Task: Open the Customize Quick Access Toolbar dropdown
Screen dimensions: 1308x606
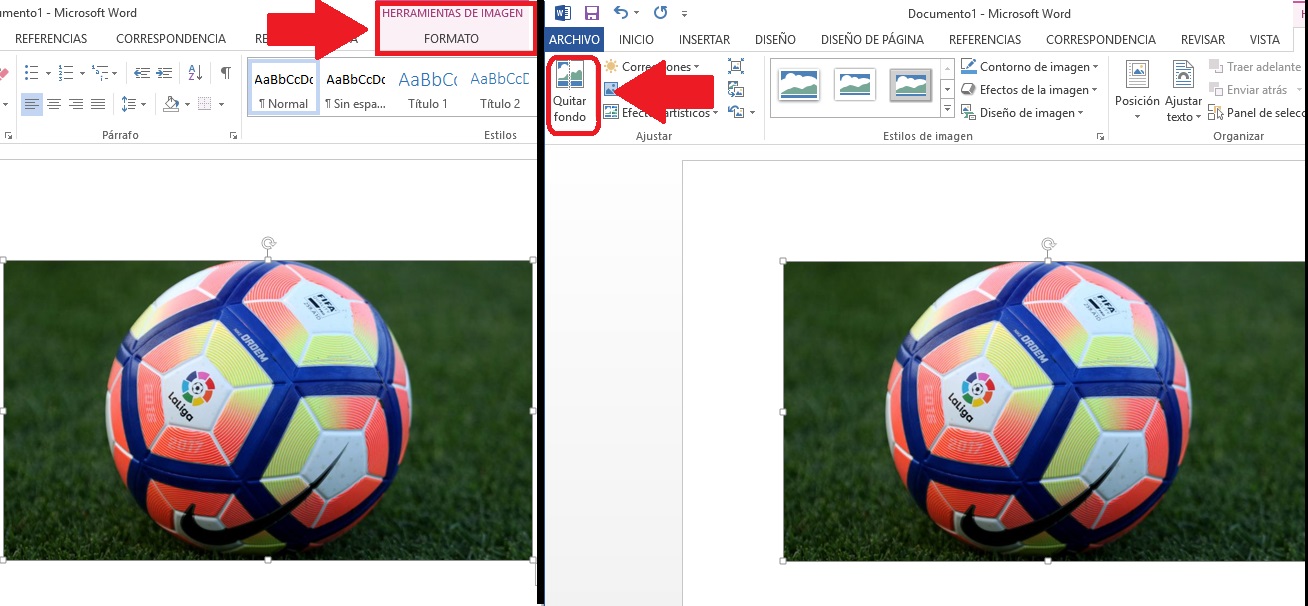Action: click(684, 14)
